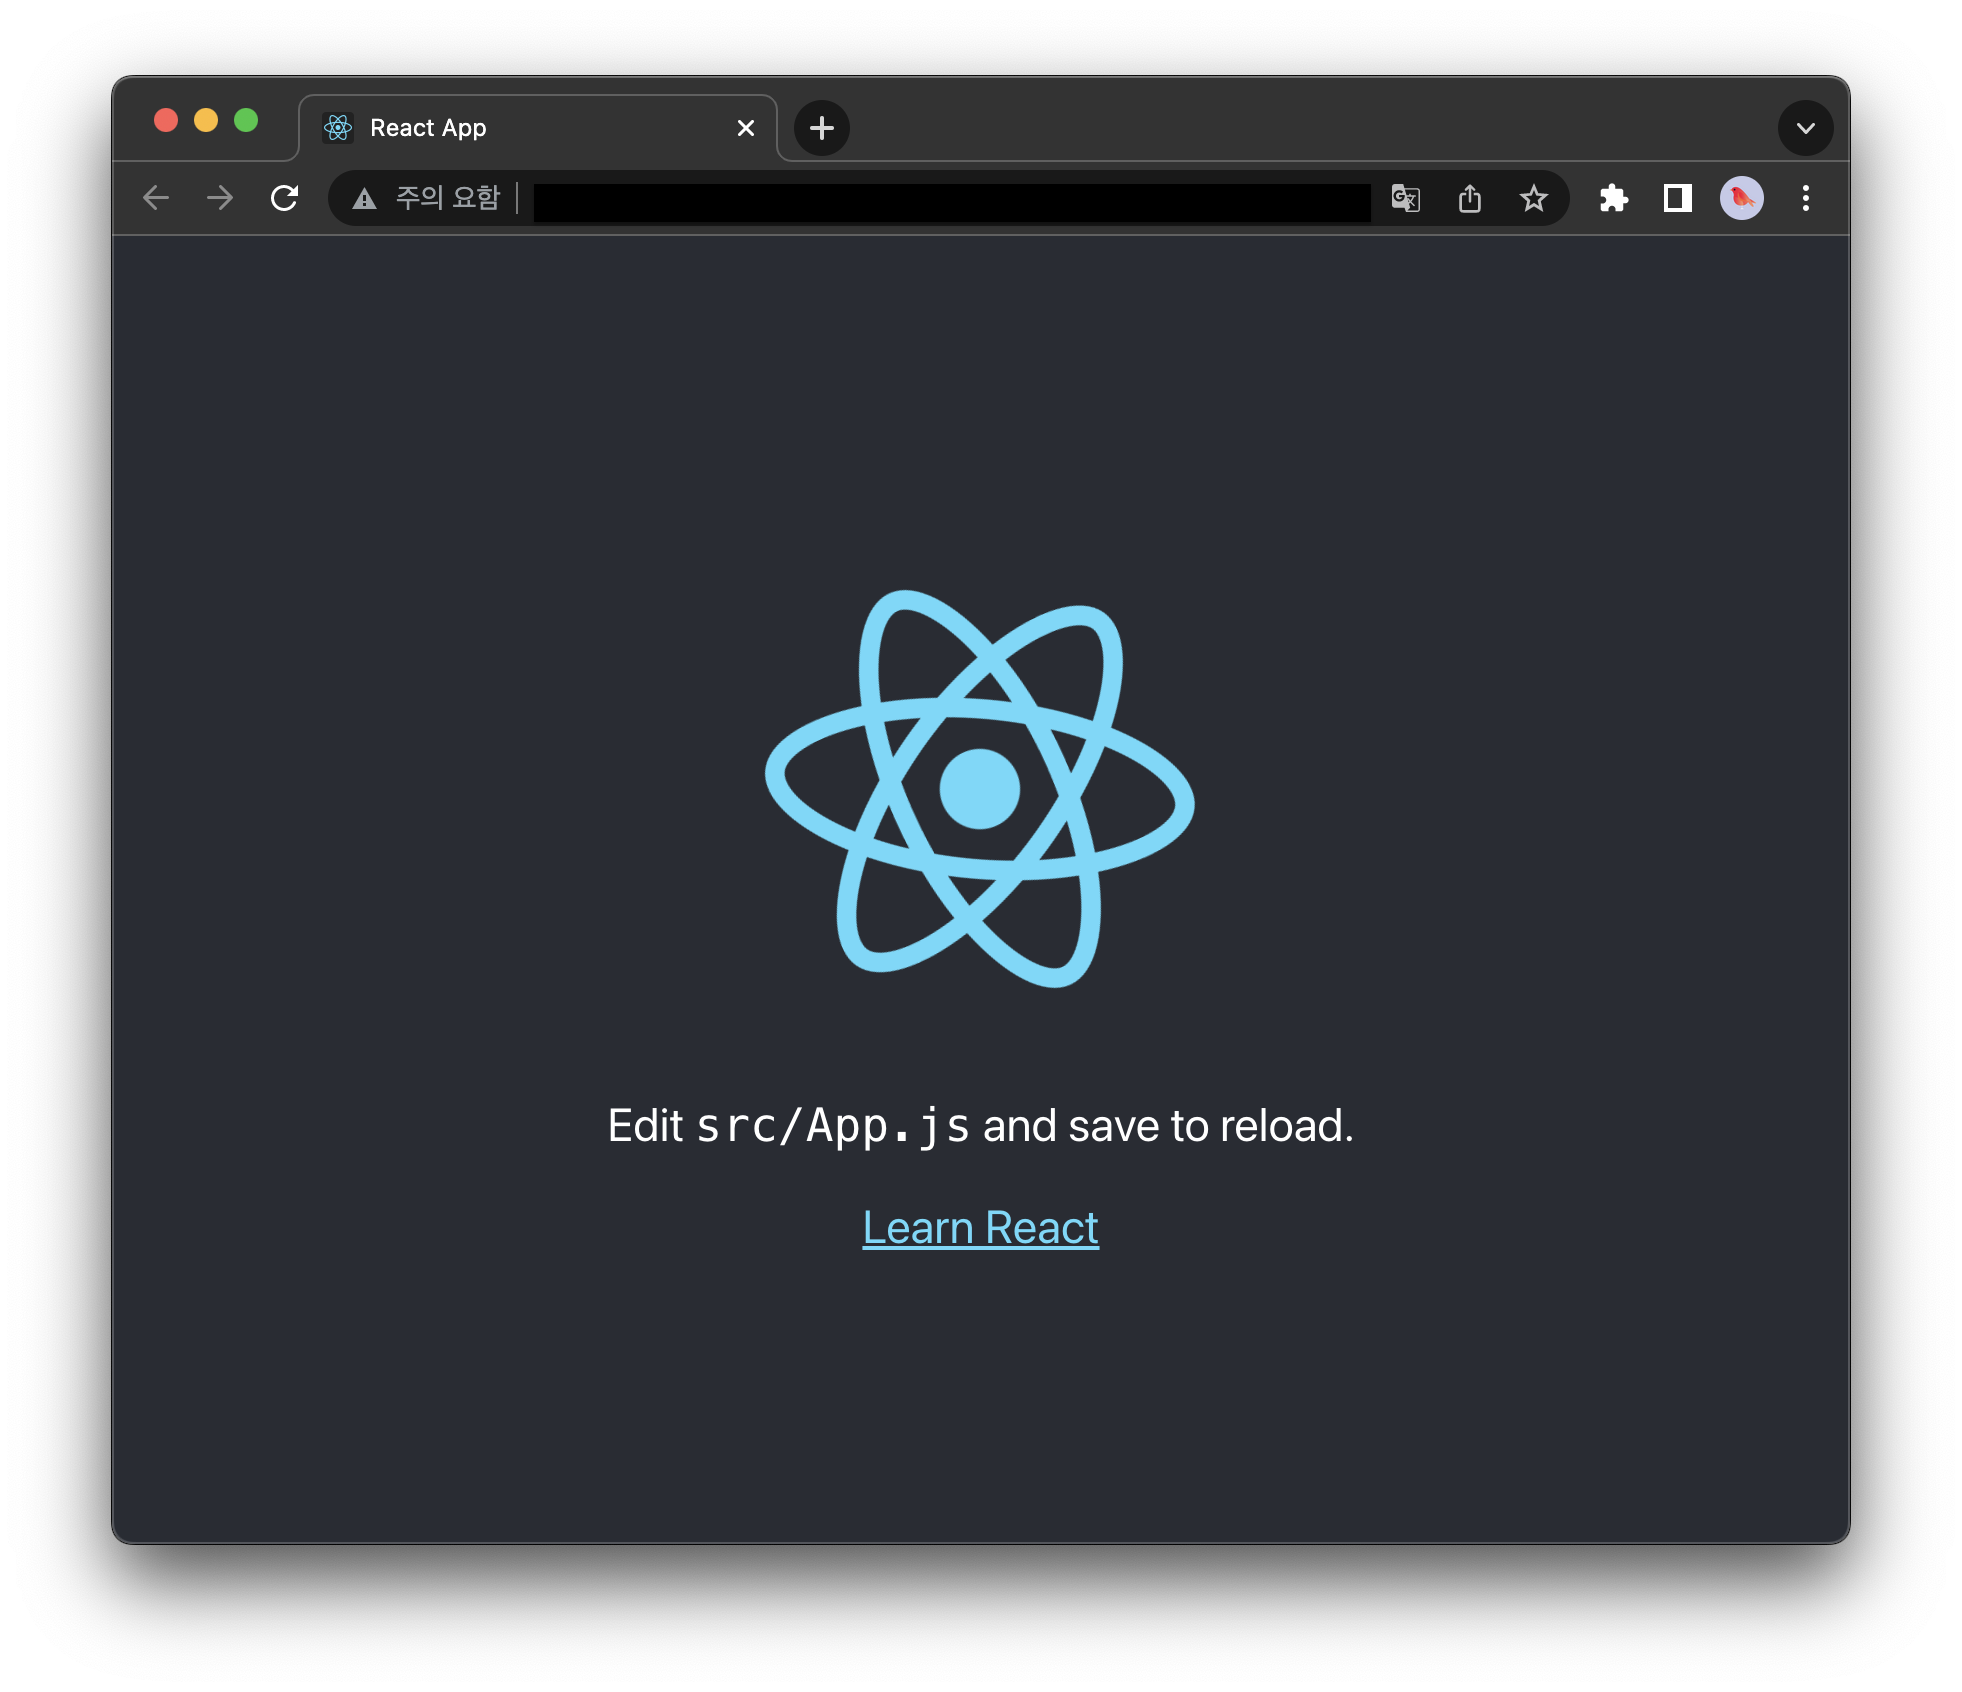Follow the Learn React link

980,1228
